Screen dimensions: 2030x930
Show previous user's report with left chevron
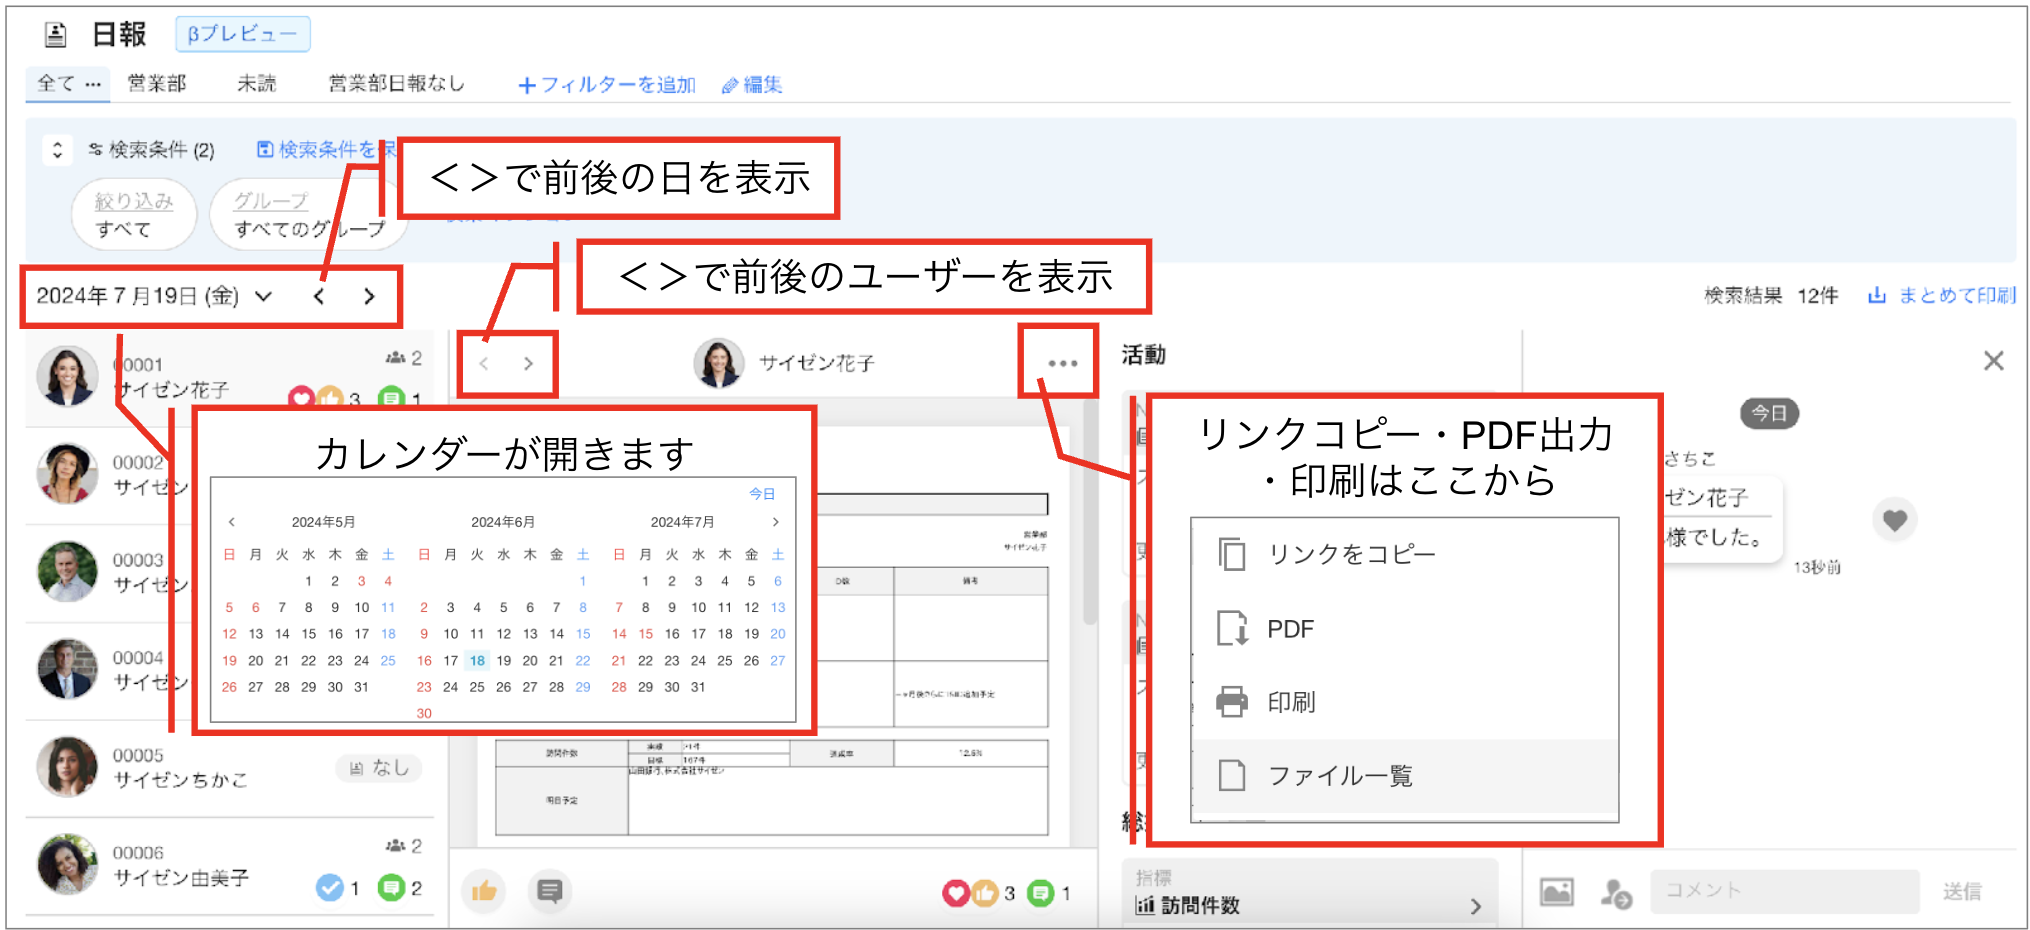(x=484, y=364)
